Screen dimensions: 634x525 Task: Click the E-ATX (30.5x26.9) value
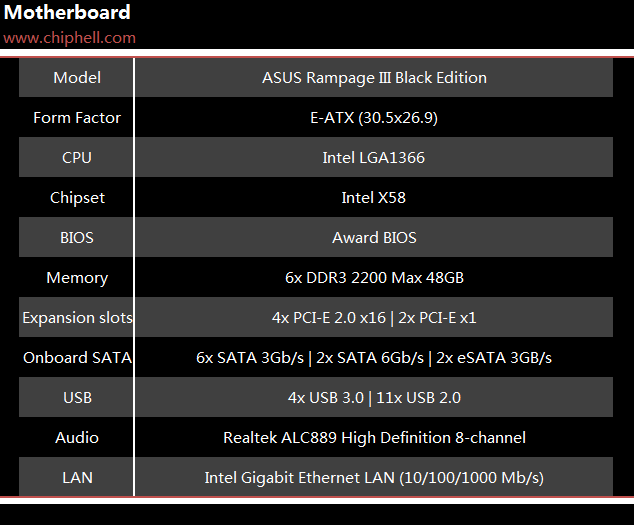pyautogui.click(x=374, y=118)
